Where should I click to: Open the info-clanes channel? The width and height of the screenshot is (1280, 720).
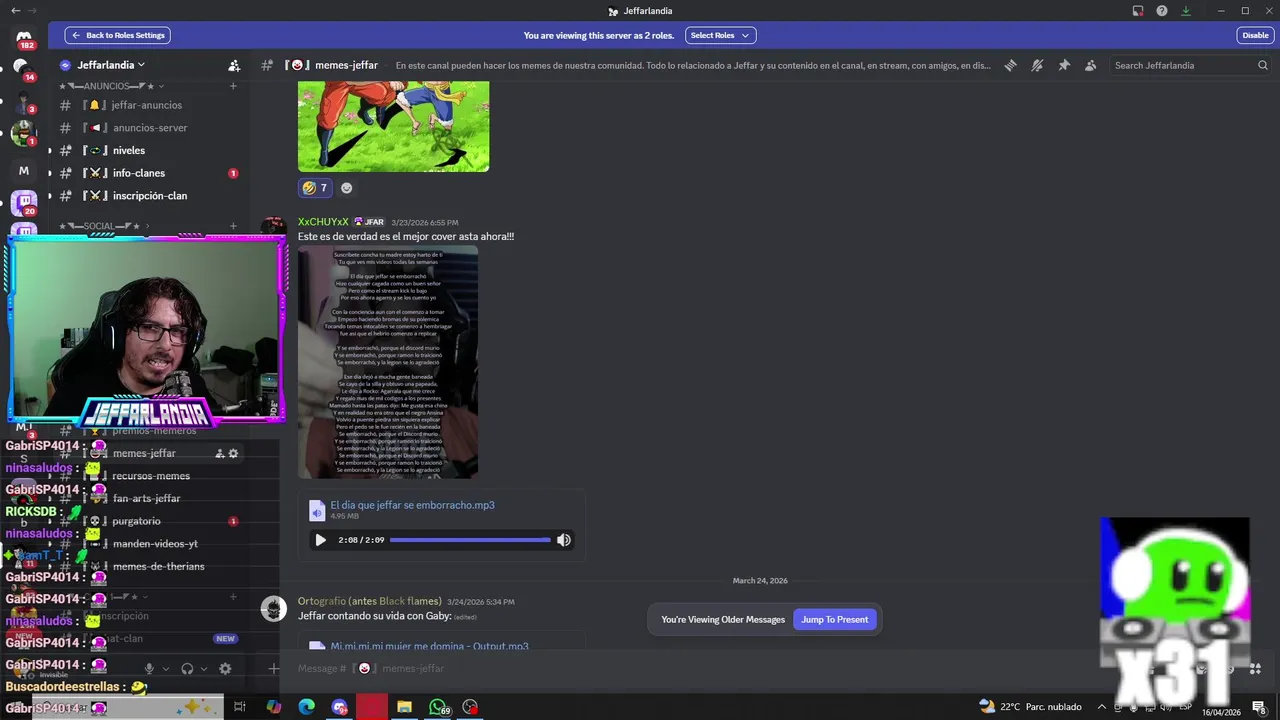148,173
